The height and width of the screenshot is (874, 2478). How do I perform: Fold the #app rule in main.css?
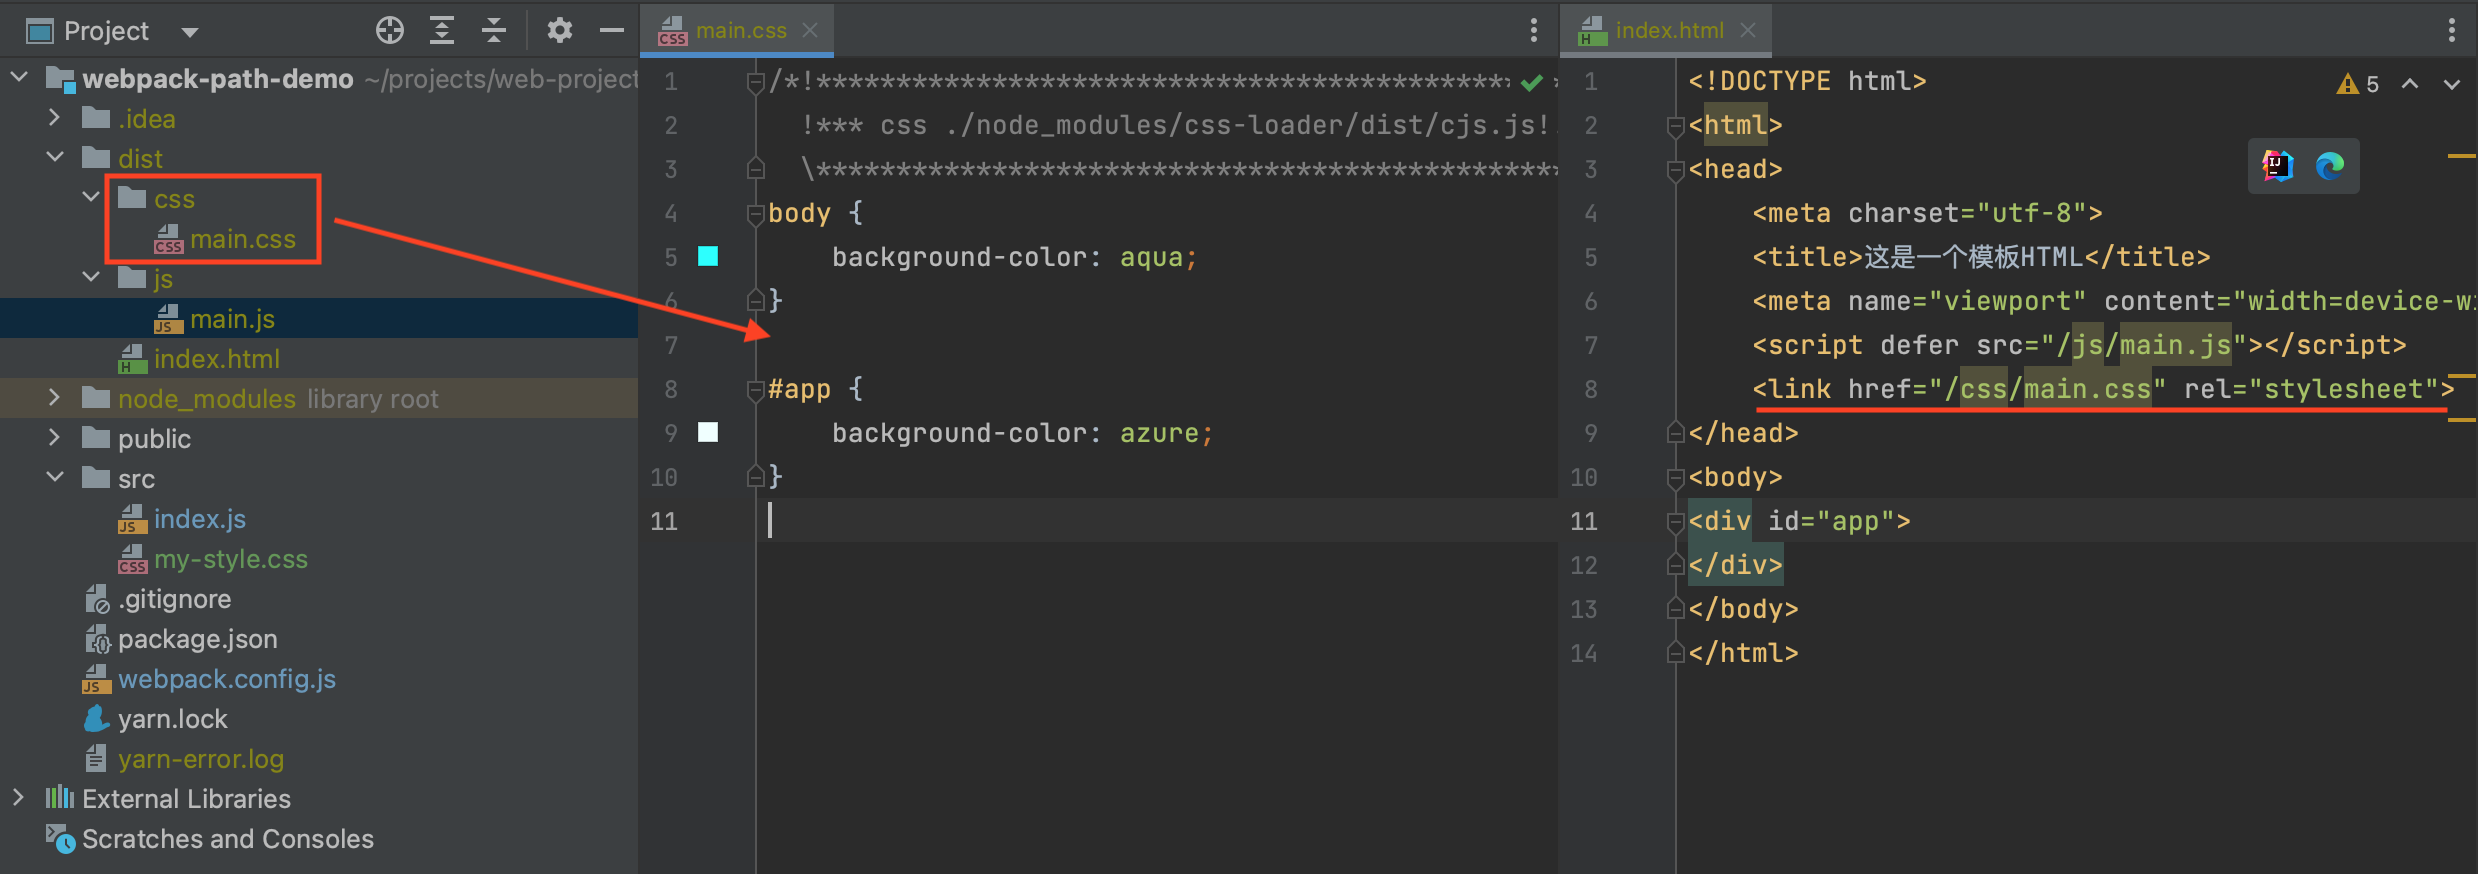pos(756,389)
